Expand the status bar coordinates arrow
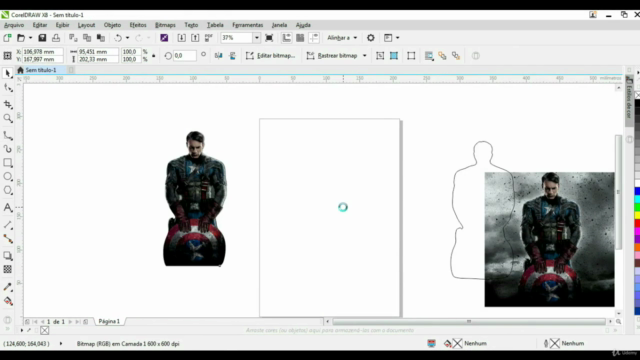The image size is (640, 360). point(61,344)
